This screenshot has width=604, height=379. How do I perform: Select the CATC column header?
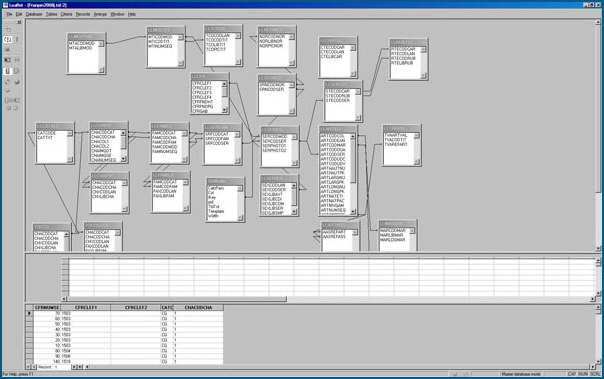pyautogui.click(x=167, y=307)
